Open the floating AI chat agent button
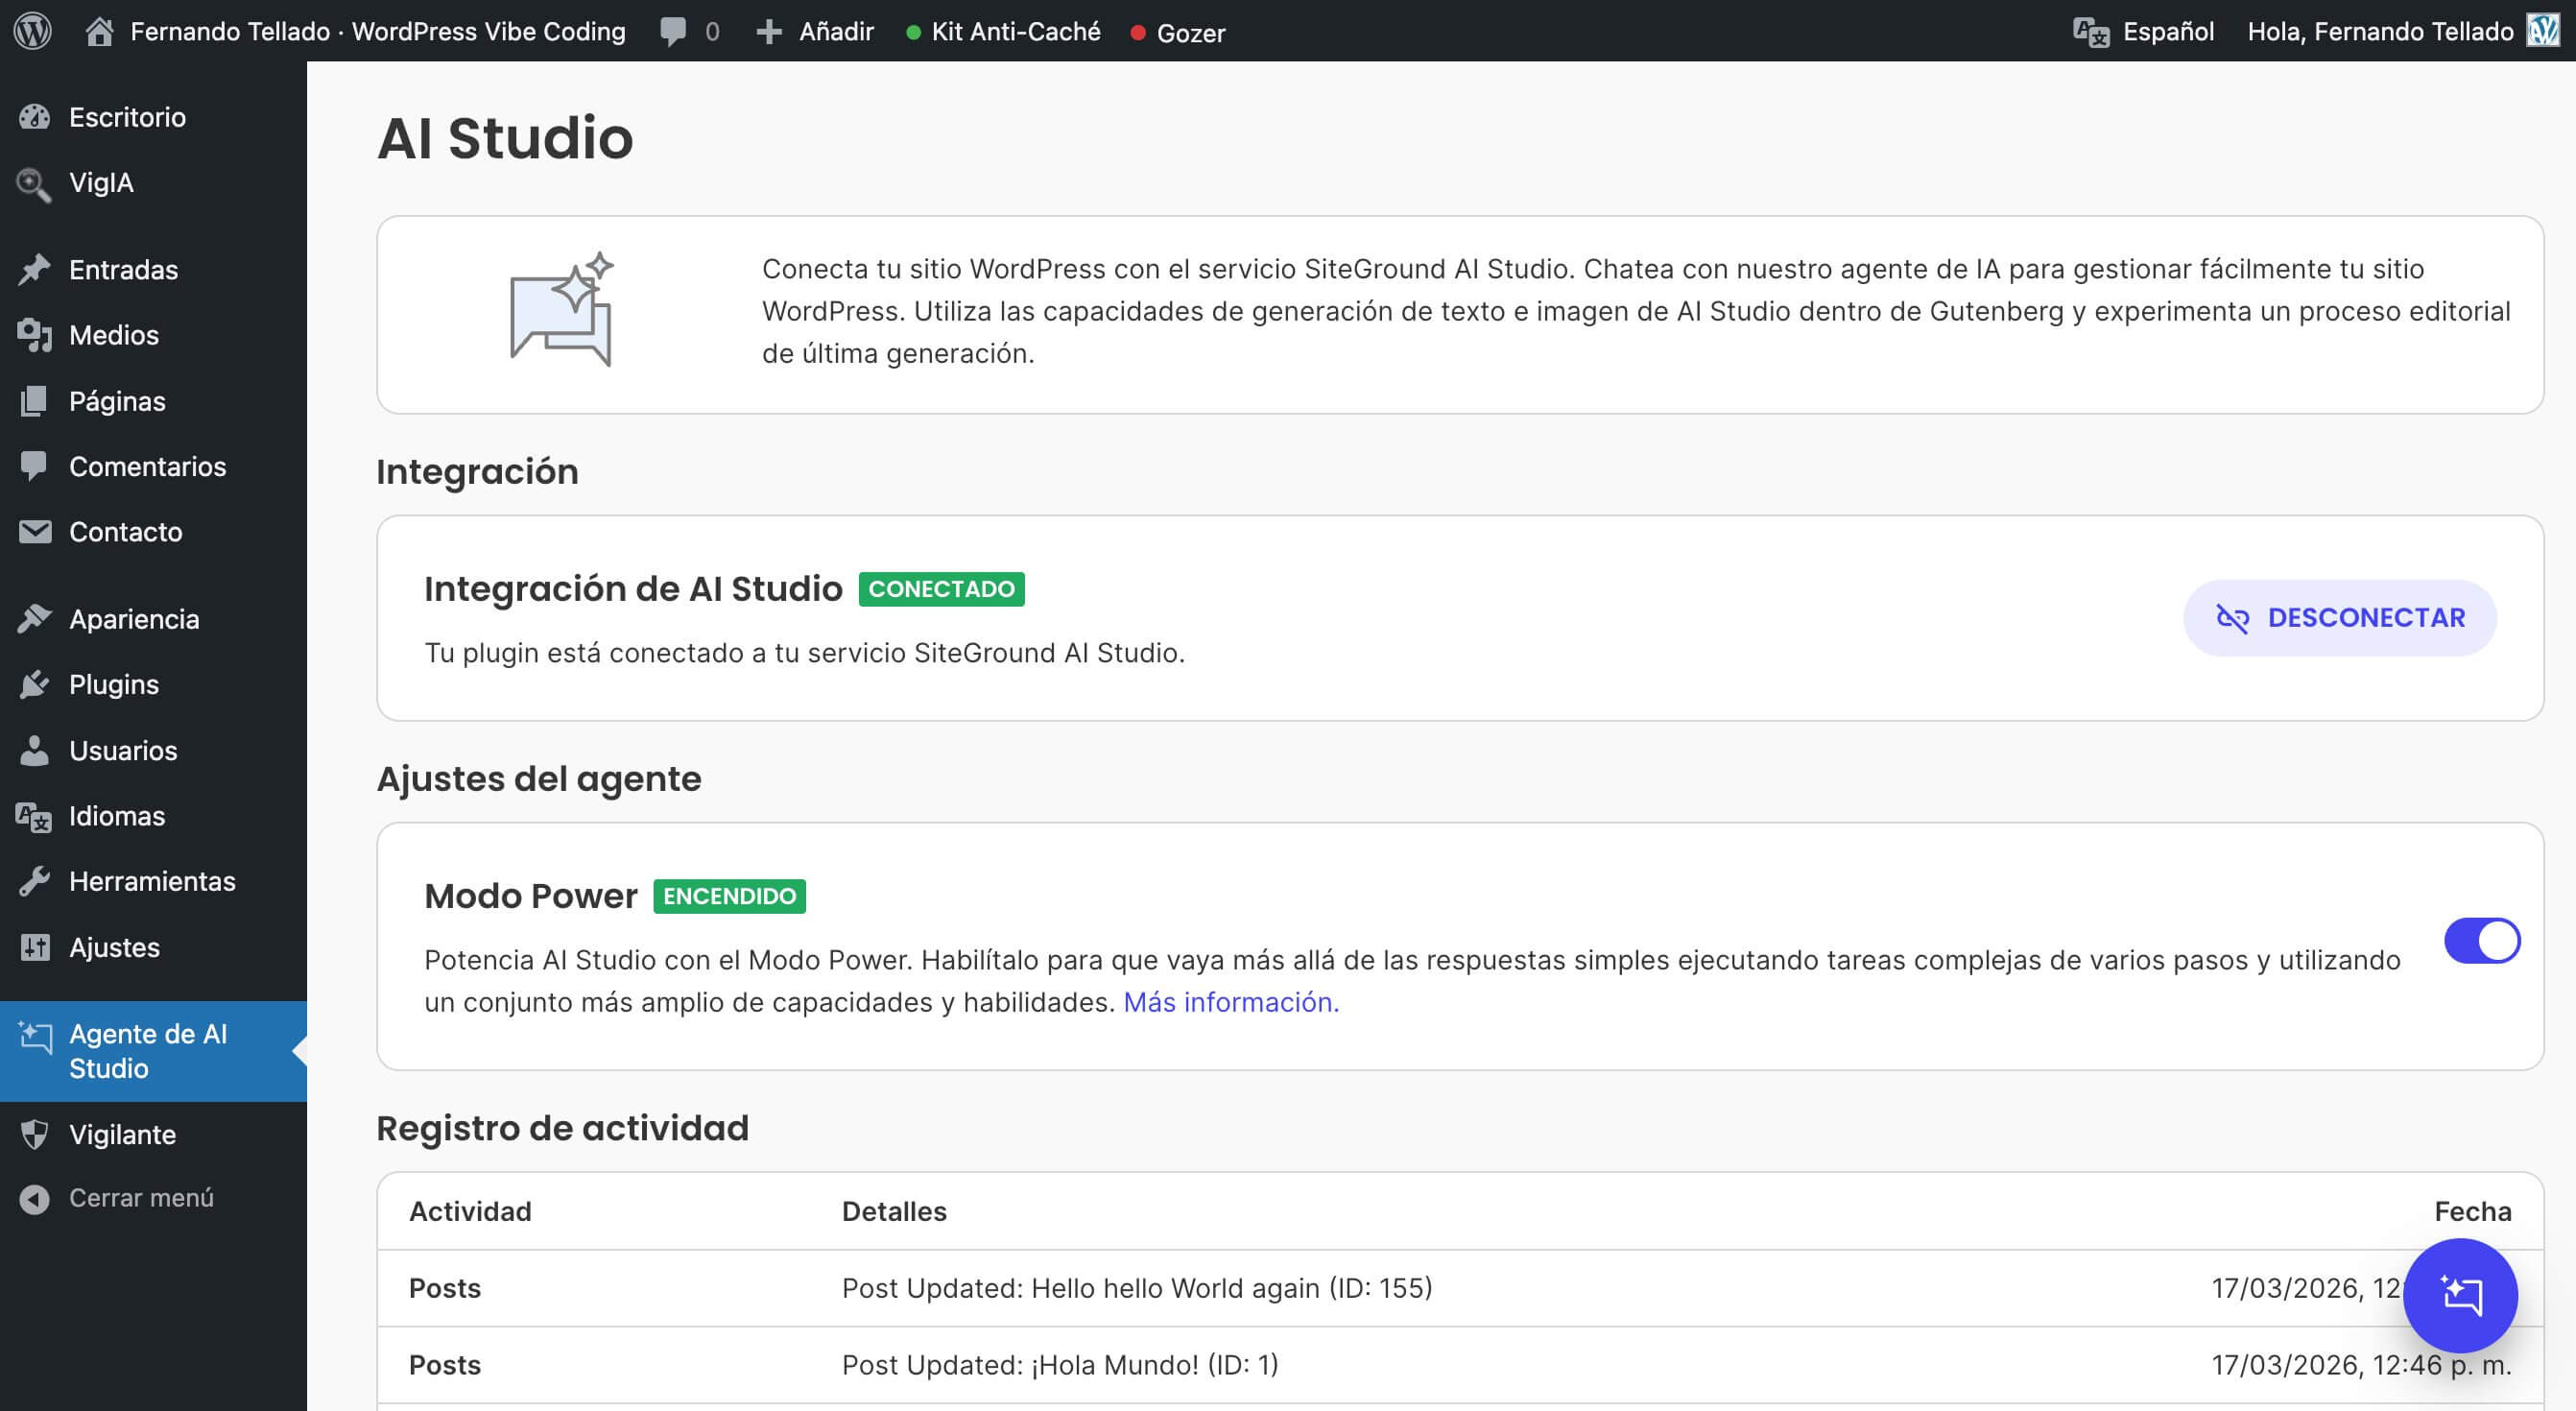Image resolution: width=2576 pixels, height=1411 pixels. click(2460, 1295)
